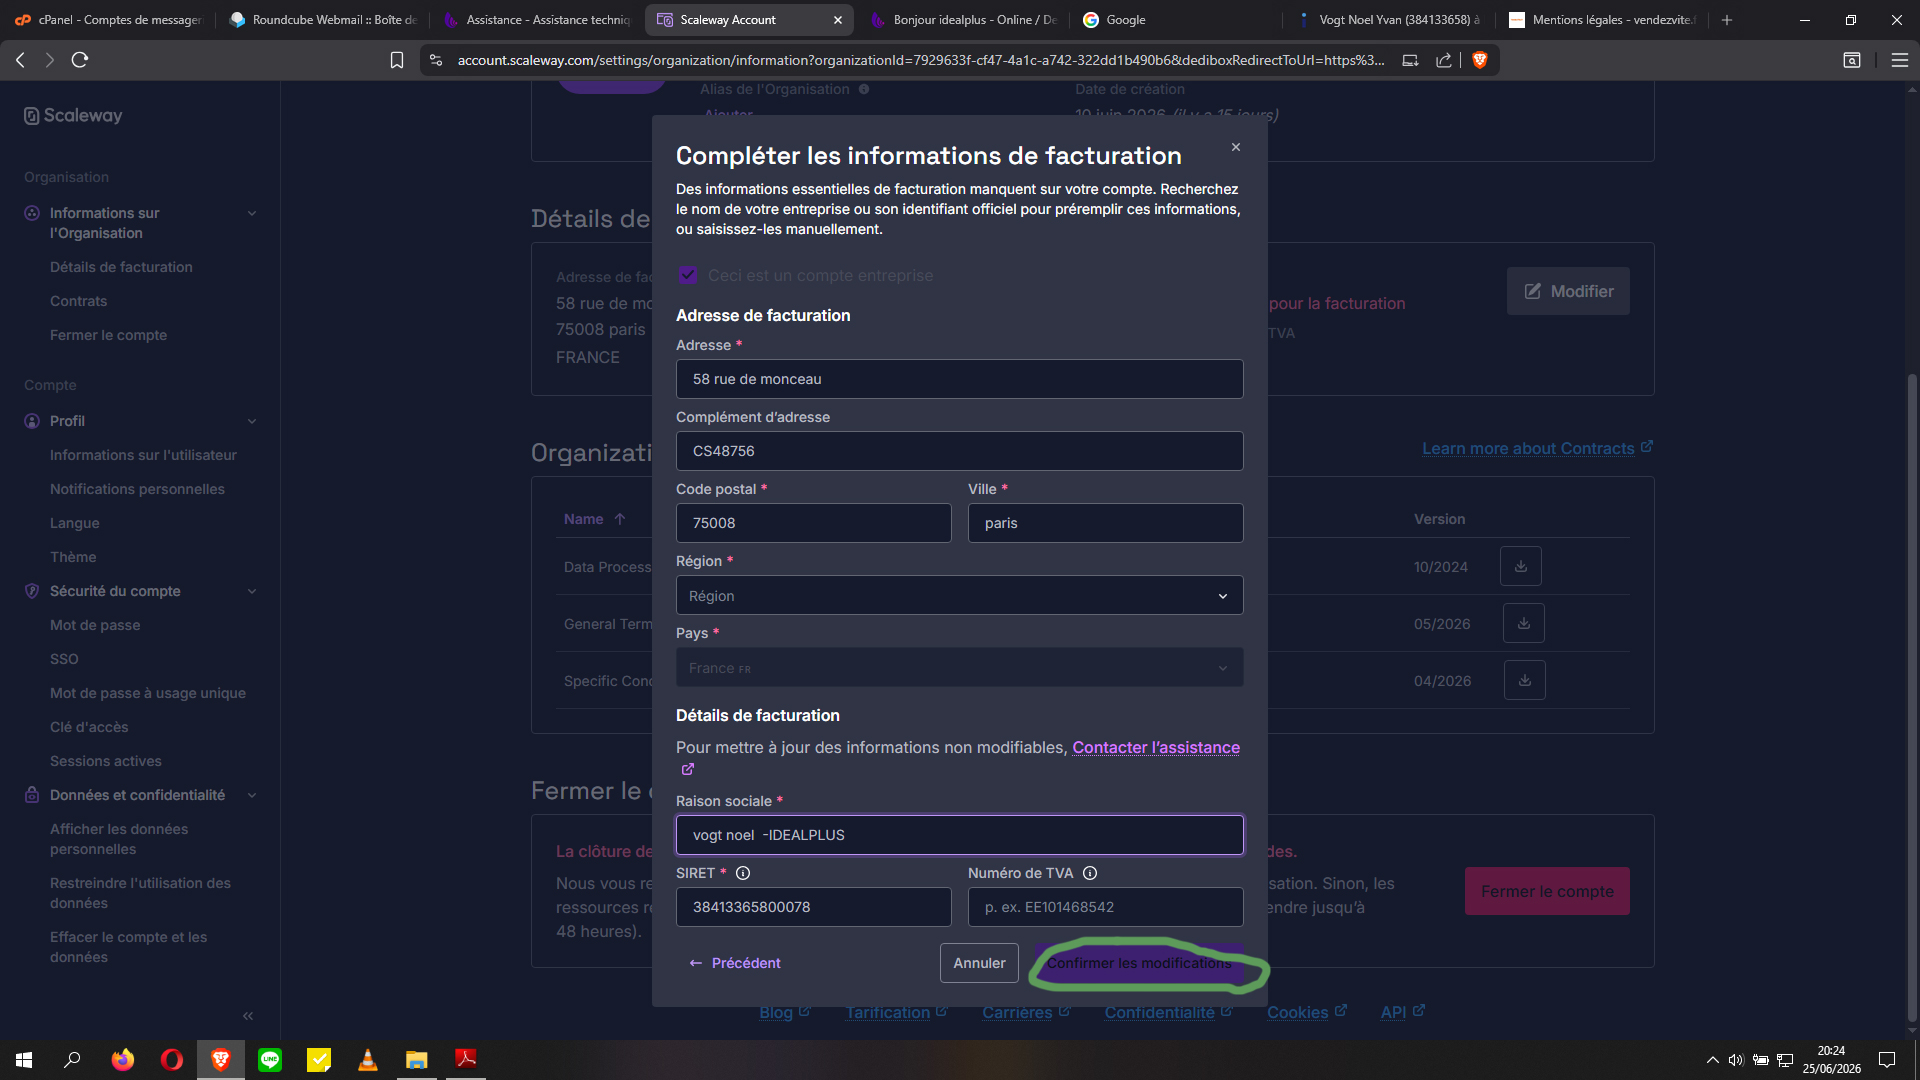Open the Région dropdown
This screenshot has width=1920, height=1080.
pos(960,595)
